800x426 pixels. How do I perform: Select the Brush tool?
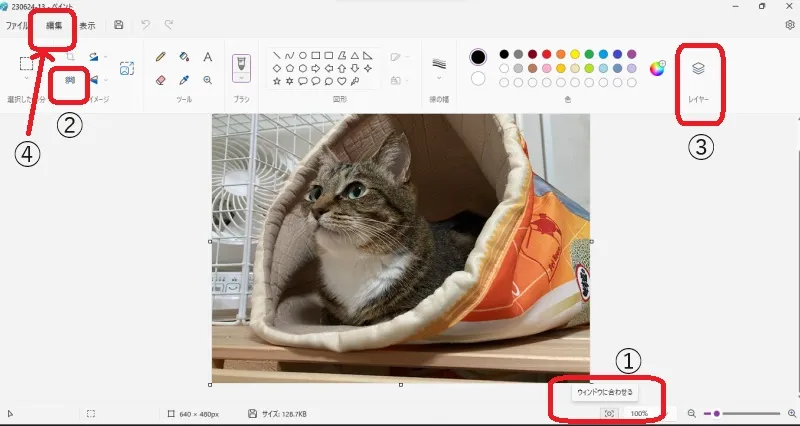click(x=241, y=63)
